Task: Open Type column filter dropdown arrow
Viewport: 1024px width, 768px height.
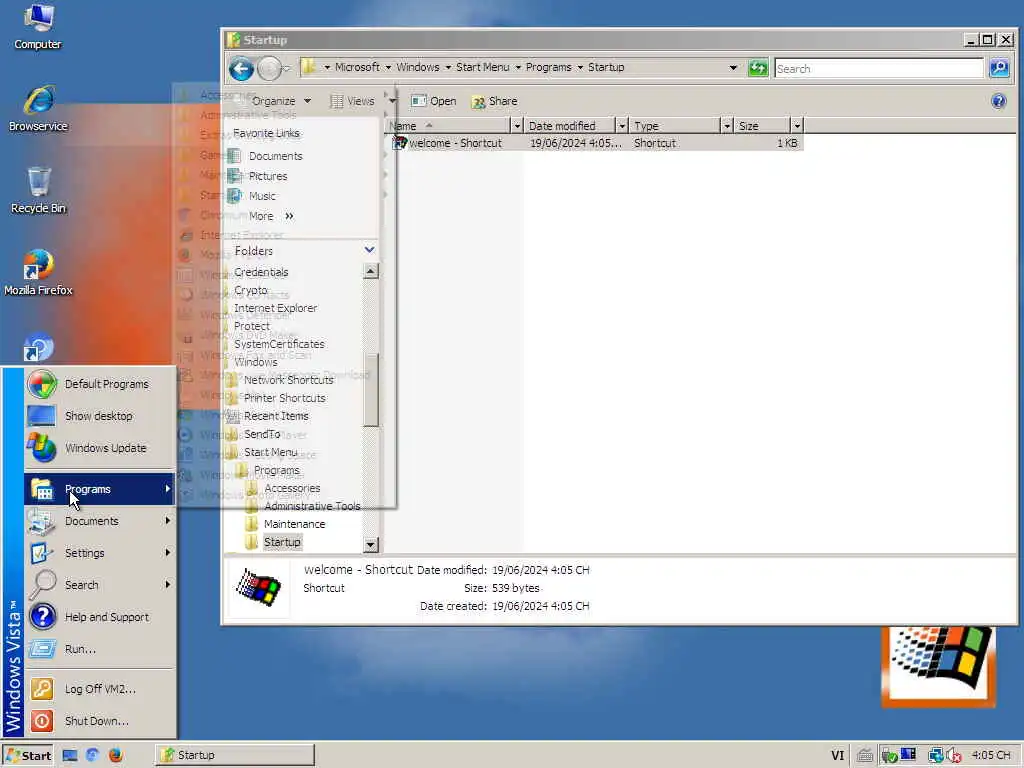Action: click(x=726, y=125)
